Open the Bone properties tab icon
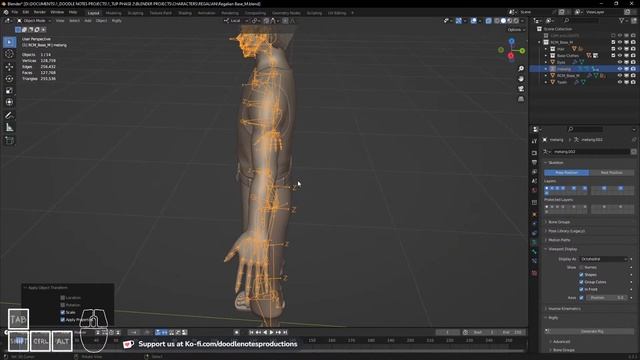 pyautogui.click(x=534, y=251)
